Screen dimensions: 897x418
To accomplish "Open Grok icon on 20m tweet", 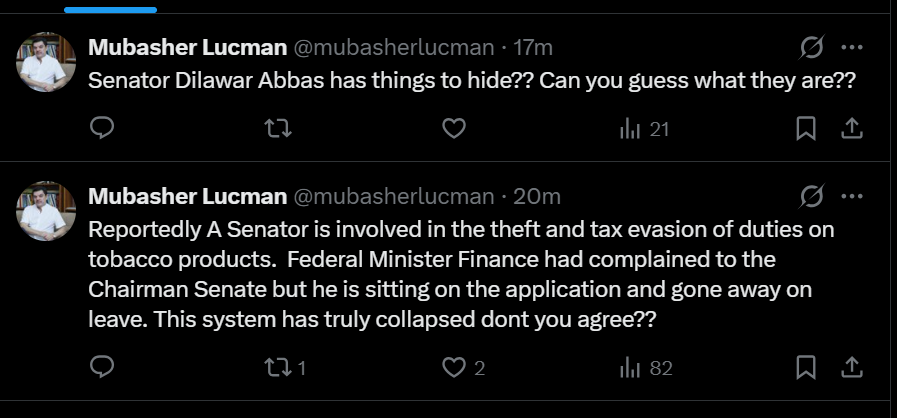I will point(811,197).
